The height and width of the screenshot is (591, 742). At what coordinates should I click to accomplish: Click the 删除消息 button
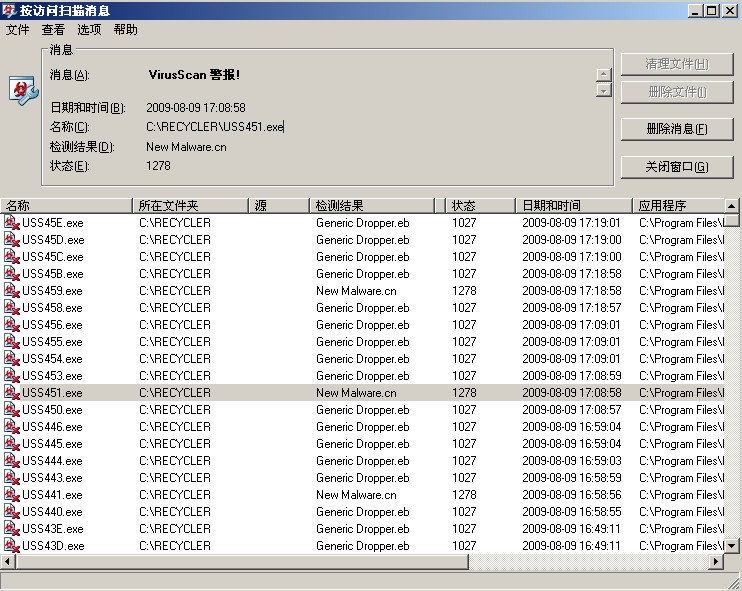coord(677,129)
